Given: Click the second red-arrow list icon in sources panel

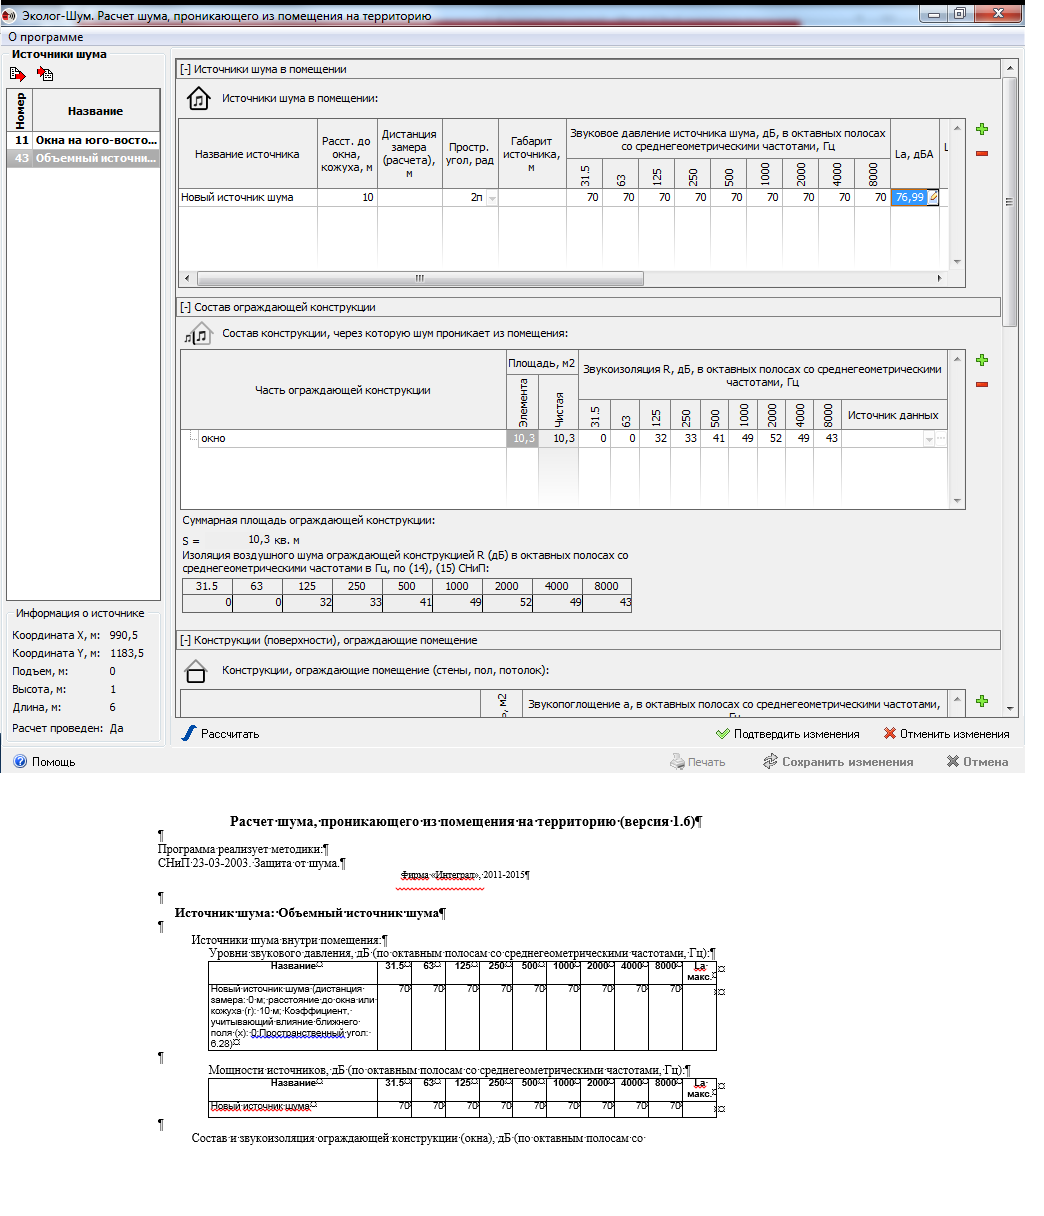Looking at the screenshot, I should [x=45, y=74].
